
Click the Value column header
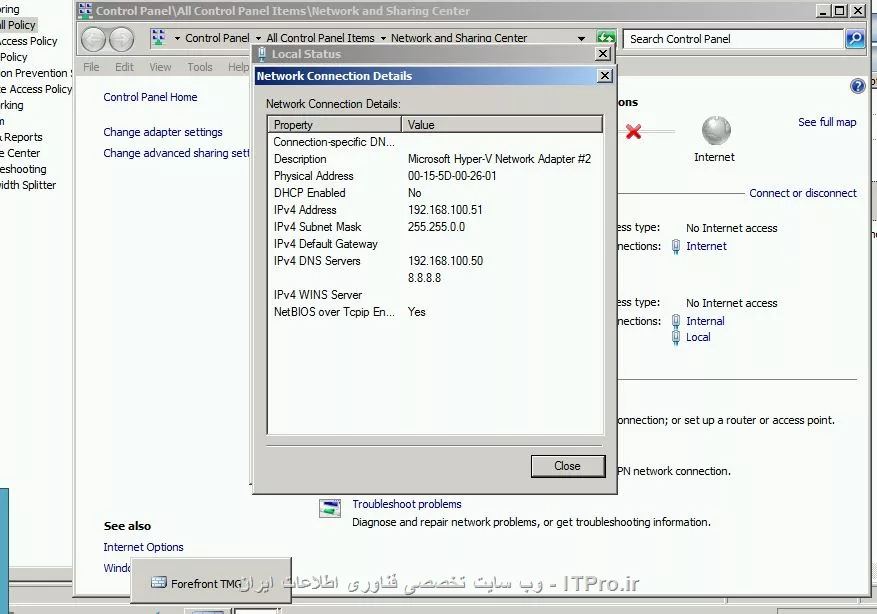pos(502,125)
